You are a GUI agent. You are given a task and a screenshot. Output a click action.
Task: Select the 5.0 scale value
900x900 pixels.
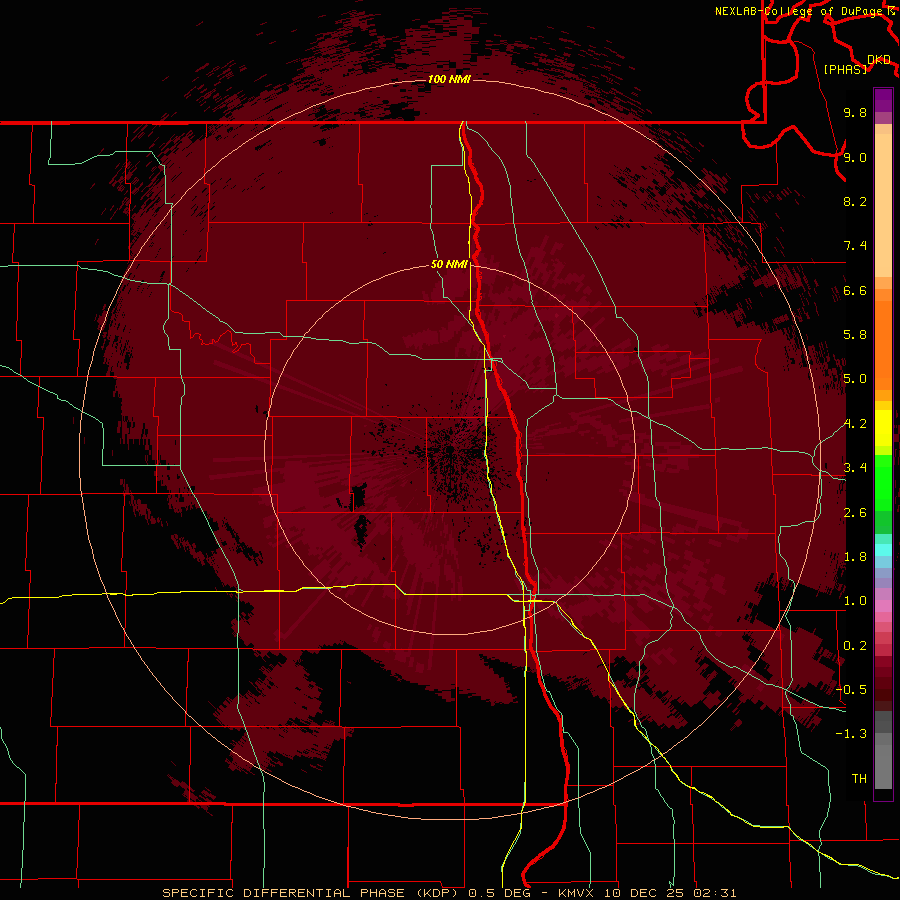coord(855,379)
